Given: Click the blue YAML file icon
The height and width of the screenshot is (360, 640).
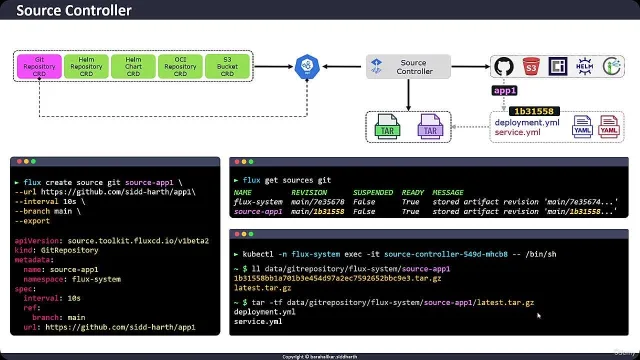Looking at the screenshot, I should click(x=582, y=127).
